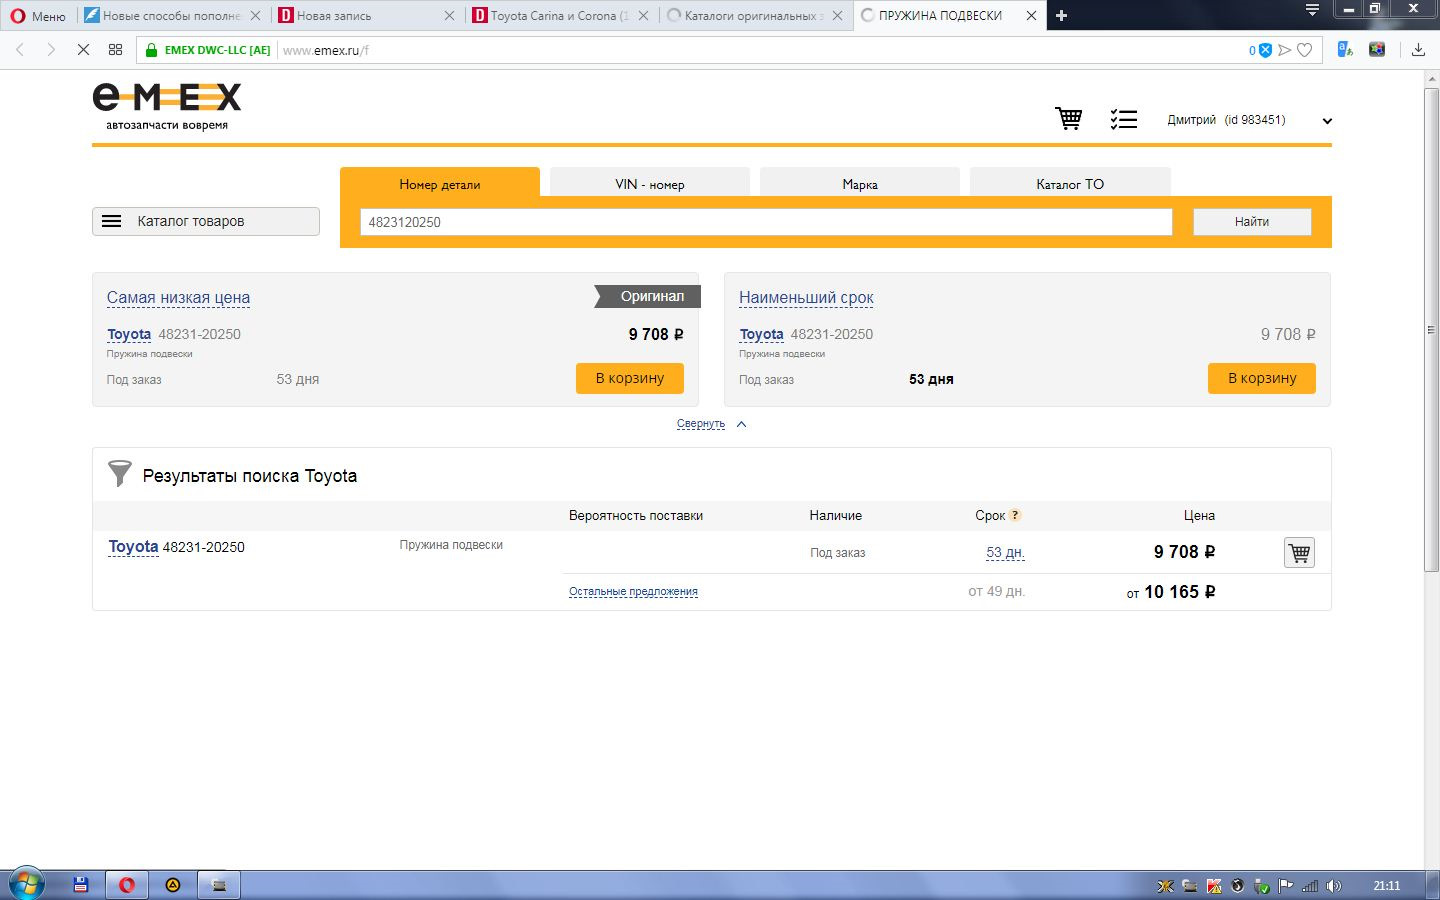
Task: Click the Оригинал badge label
Action: pos(649,296)
